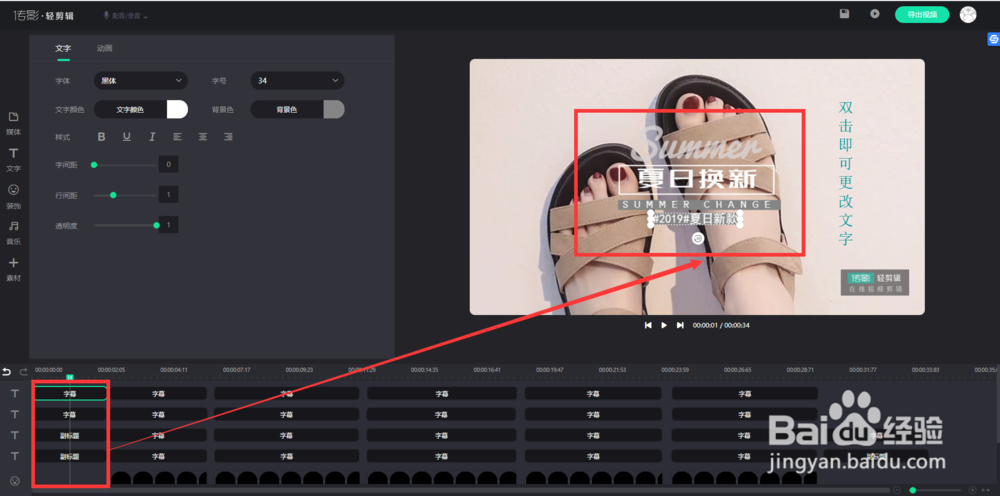1000x496 pixels.
Task: Click the 透明度 value field
Action: (168, 225)
